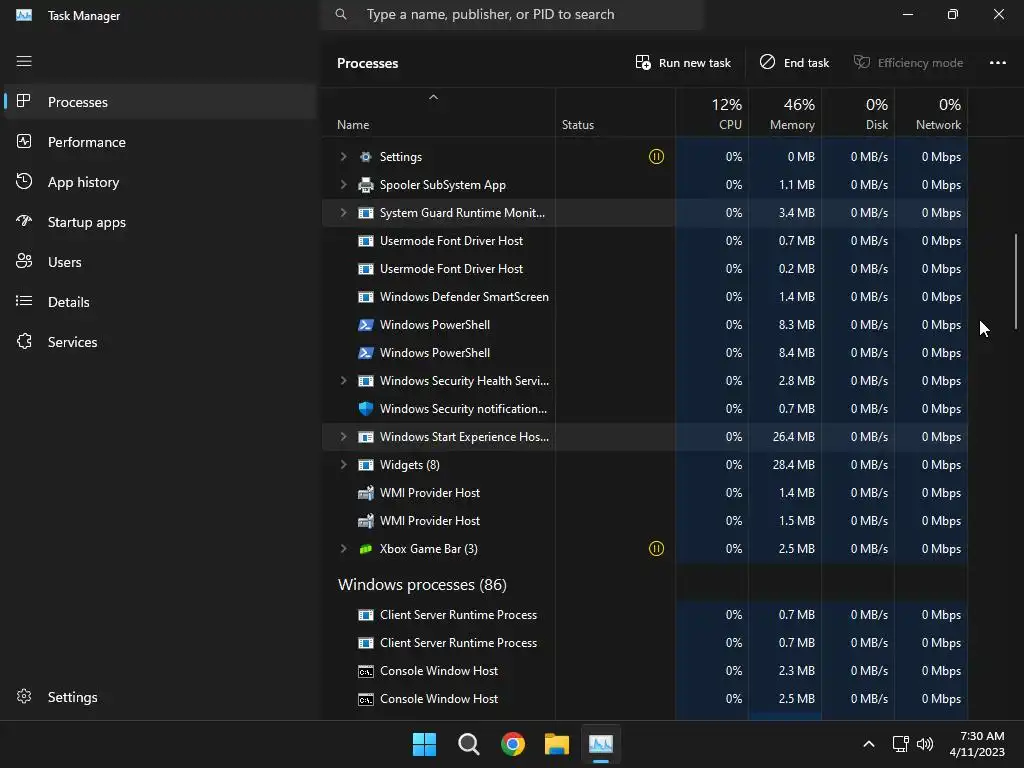
Task: Select the Widgets 28.4 MB memory cell
Action: tap(785, 465)
